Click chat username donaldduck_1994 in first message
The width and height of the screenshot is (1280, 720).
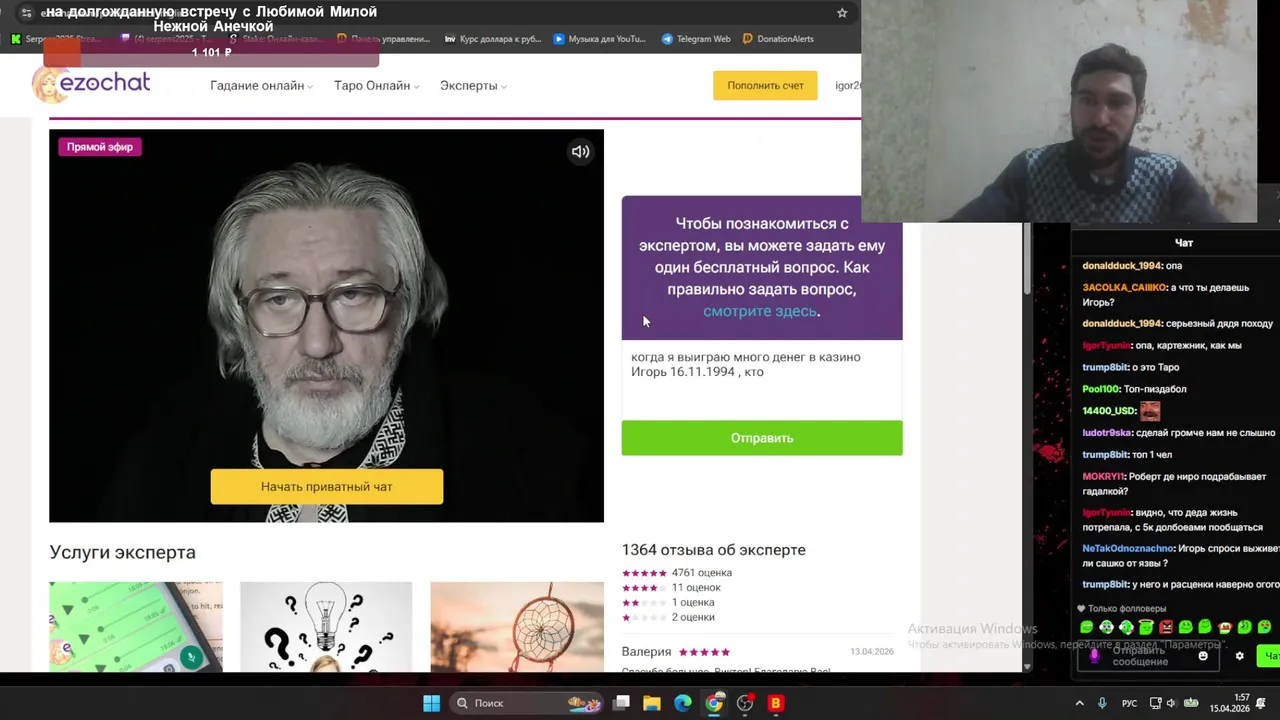coord(1122,266)
